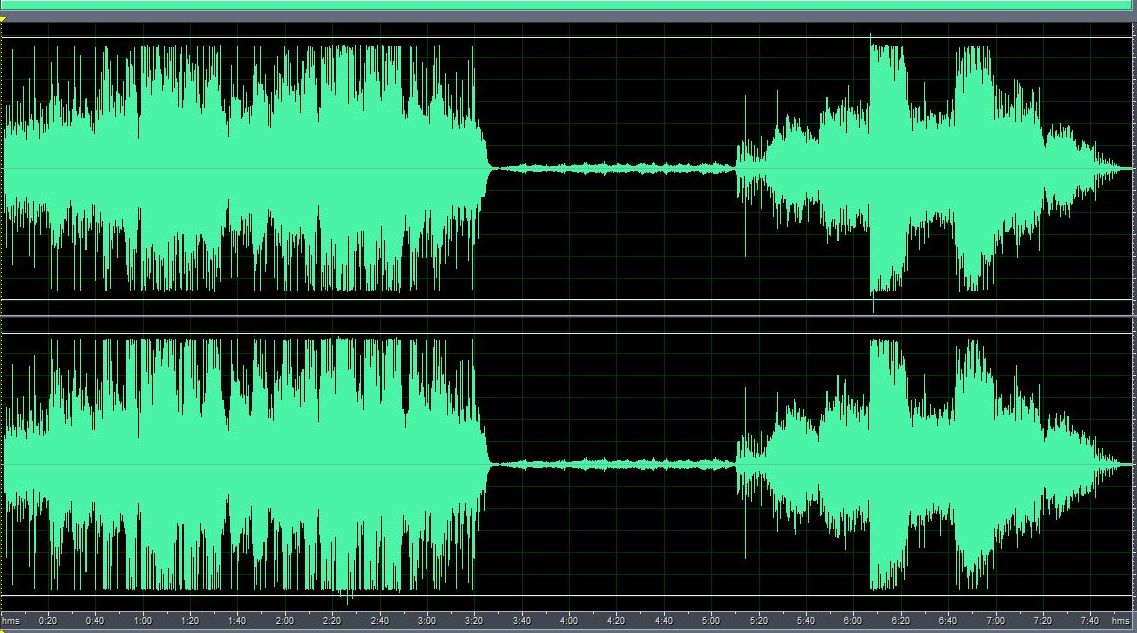Click the quiet low-amplitude section of the waveform
This screenshot has height=633, width=1137.
tap(610, 165)
